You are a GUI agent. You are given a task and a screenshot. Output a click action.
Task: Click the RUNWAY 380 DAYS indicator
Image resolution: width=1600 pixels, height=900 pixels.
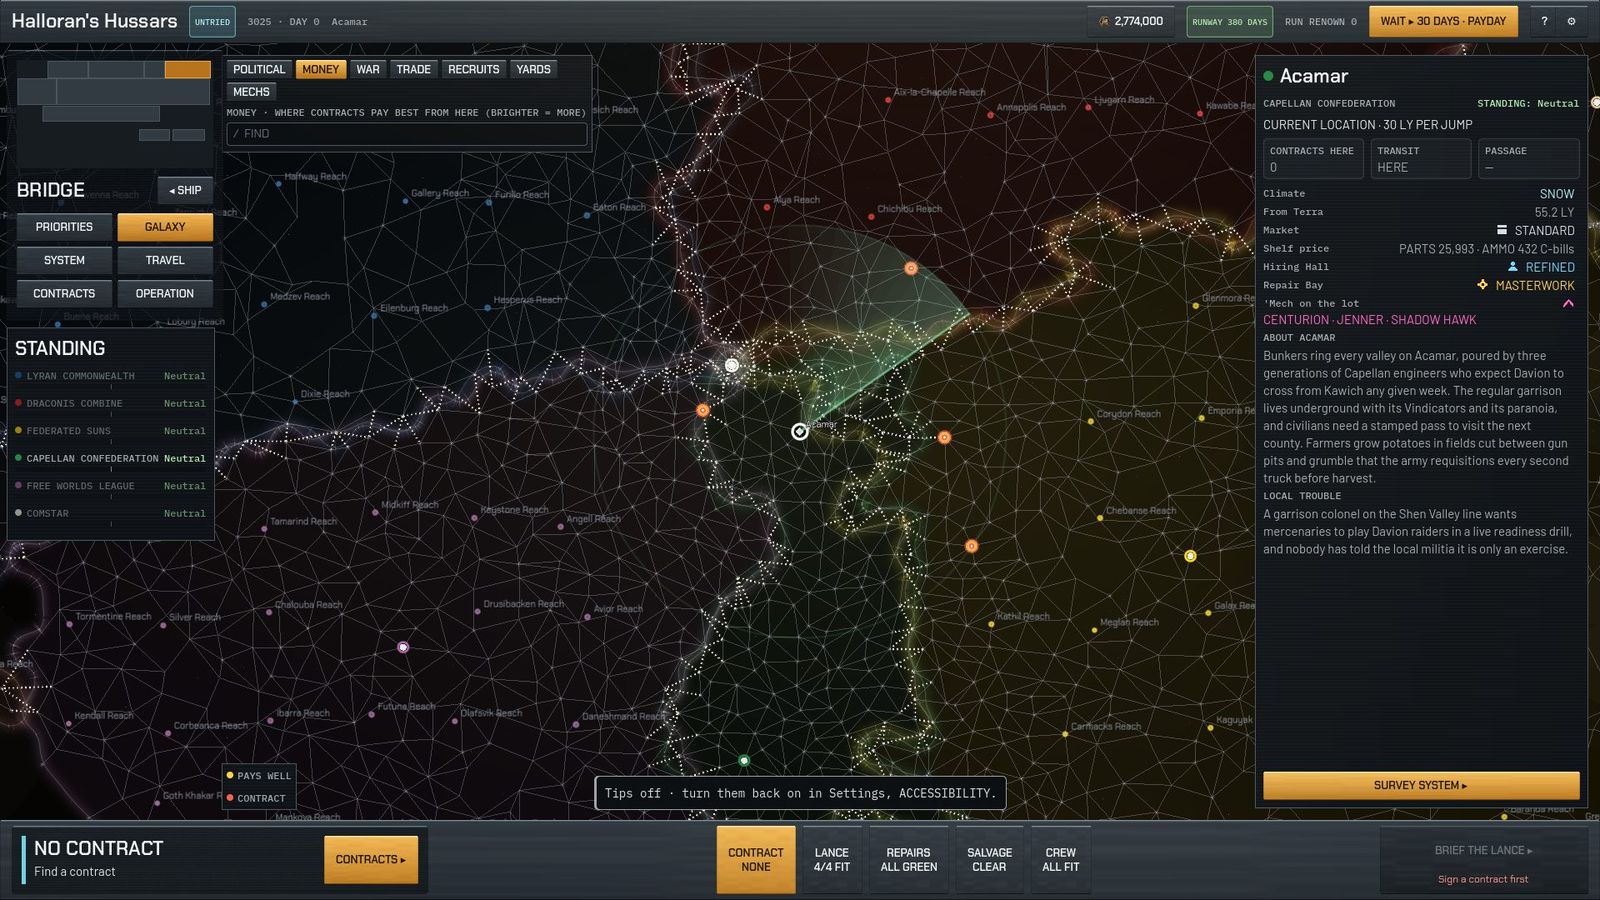pos(1229,21)
